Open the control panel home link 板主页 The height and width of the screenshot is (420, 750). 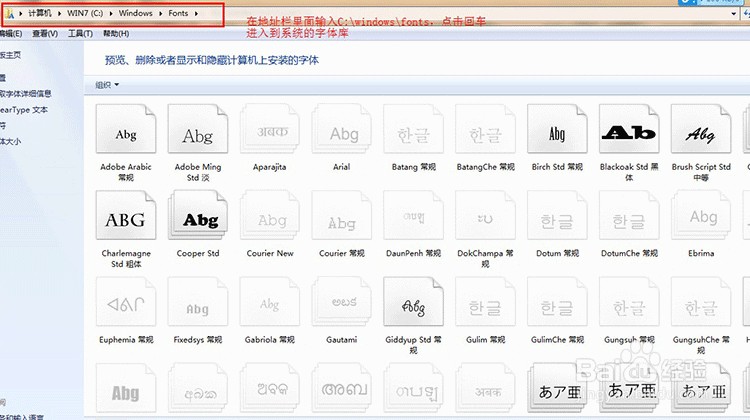click(x=11, y=55)
